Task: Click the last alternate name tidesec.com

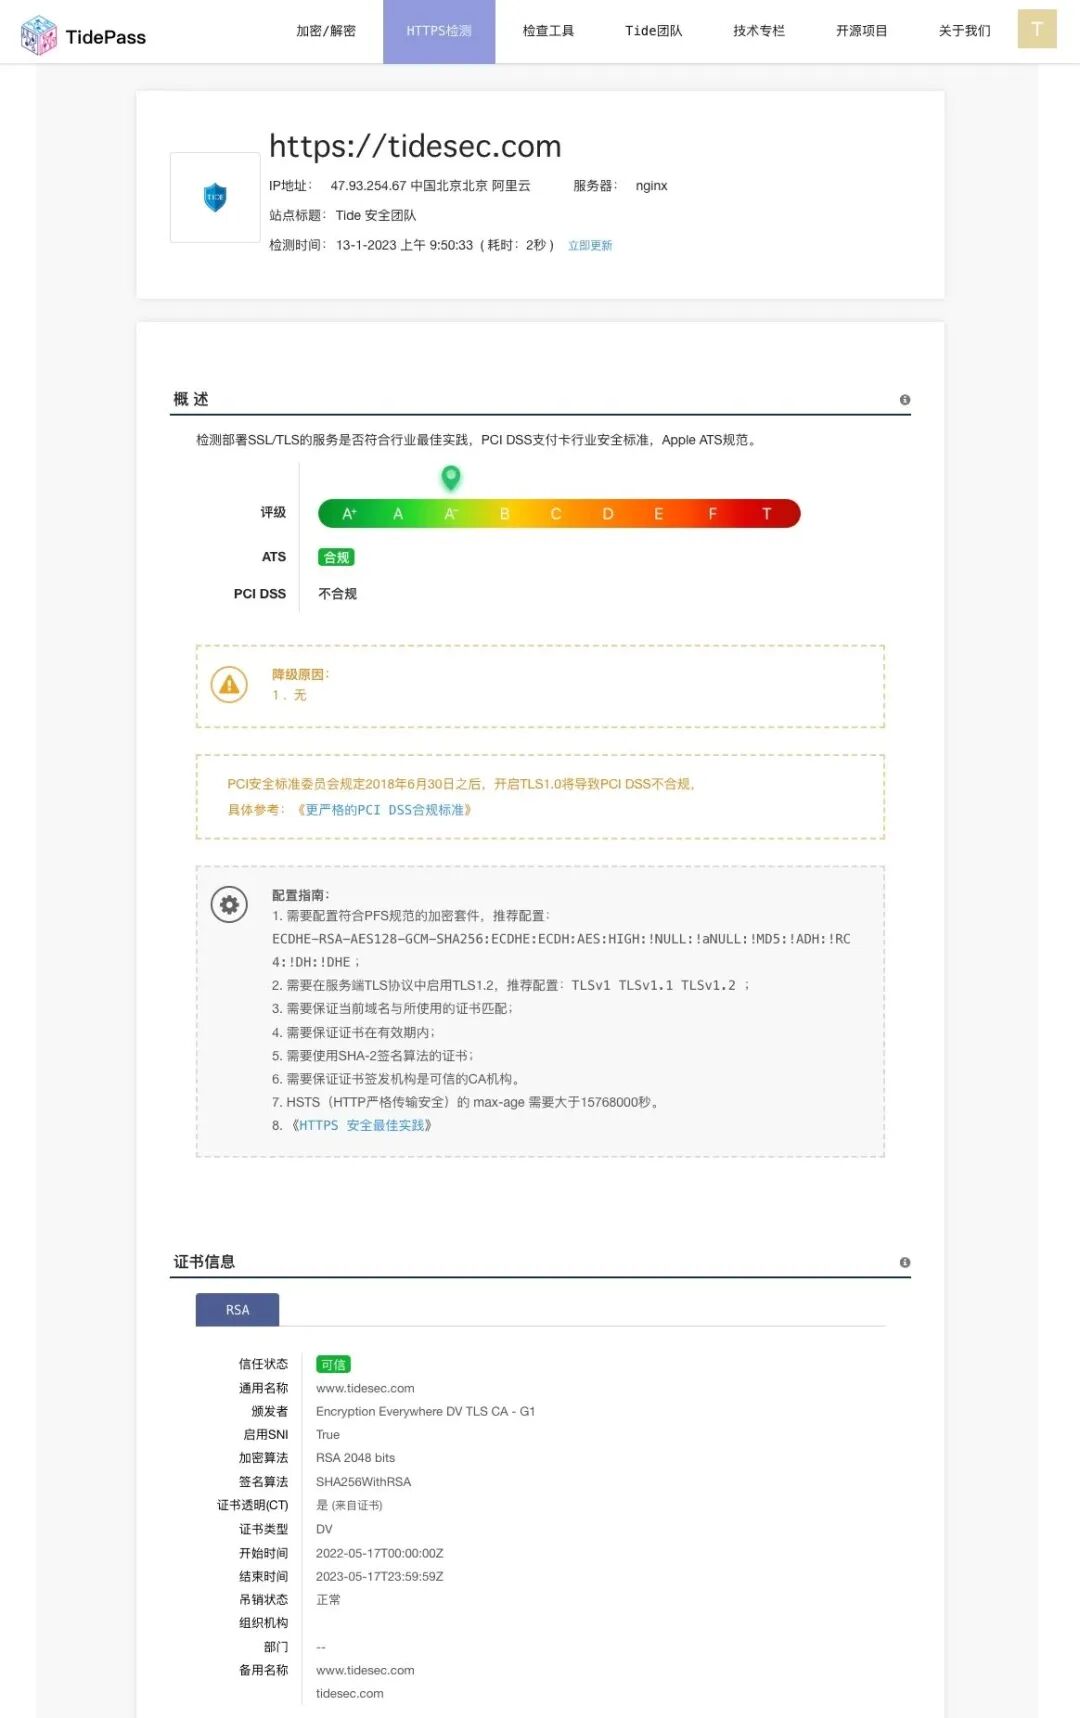Action: pyautogui.click(x=349, y=1694)
